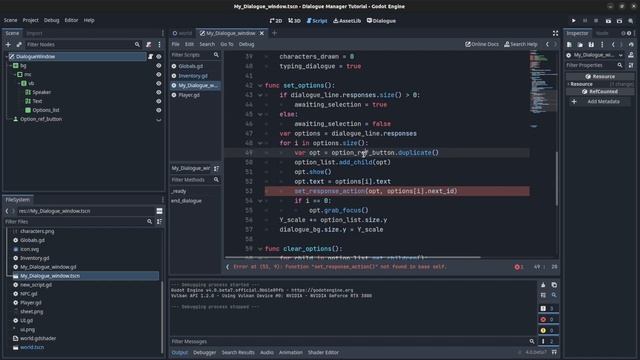640x360 pixels.
Task: Click the code editor vertical scrollbar
Action: click(x=556, y=178)
